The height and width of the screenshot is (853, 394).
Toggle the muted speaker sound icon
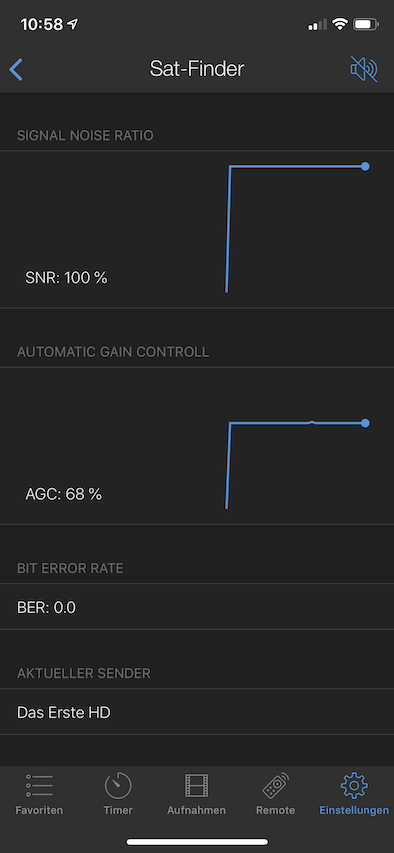tap(364, 69)
